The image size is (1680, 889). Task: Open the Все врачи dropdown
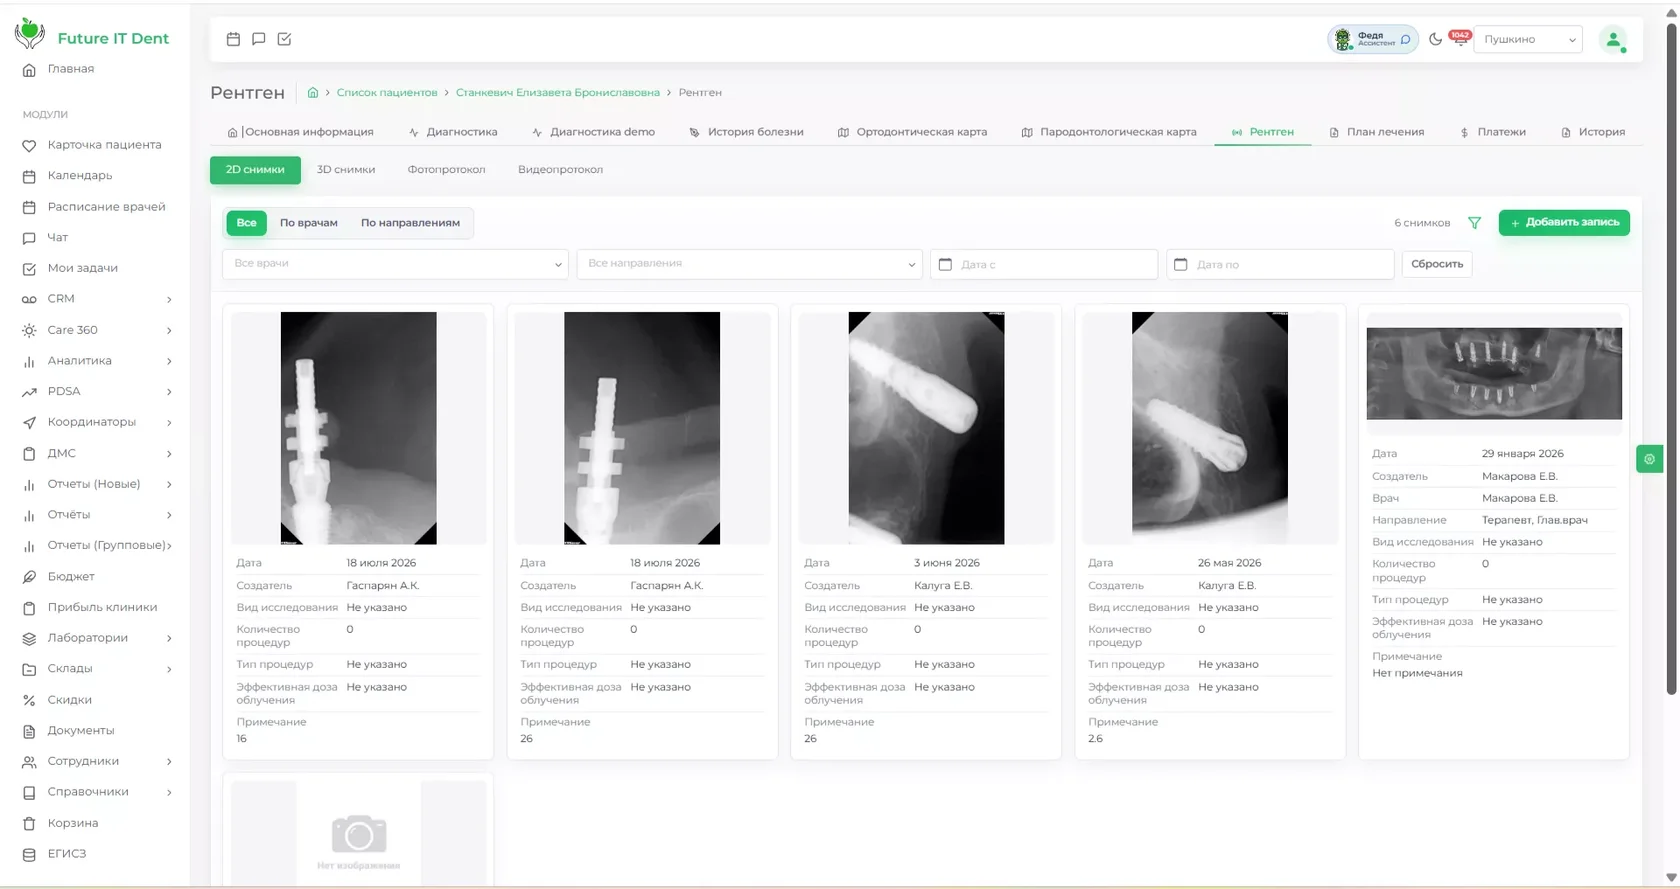[396, 264]
